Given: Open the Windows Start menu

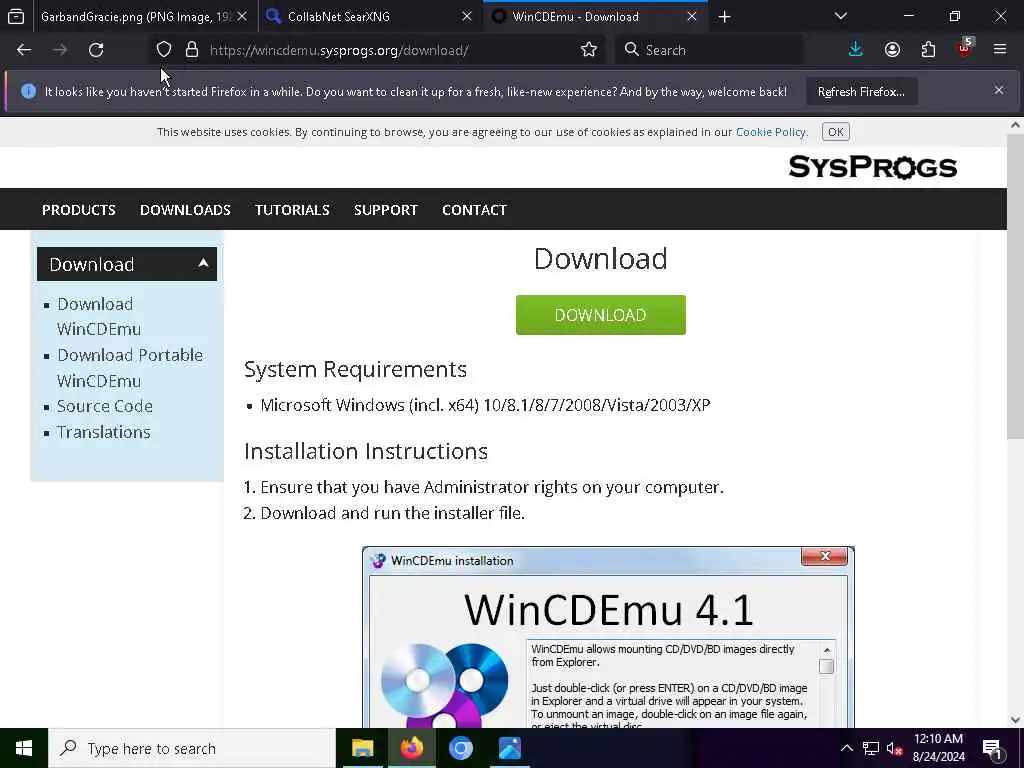Looking at the screenshot, I should (24, 748).
